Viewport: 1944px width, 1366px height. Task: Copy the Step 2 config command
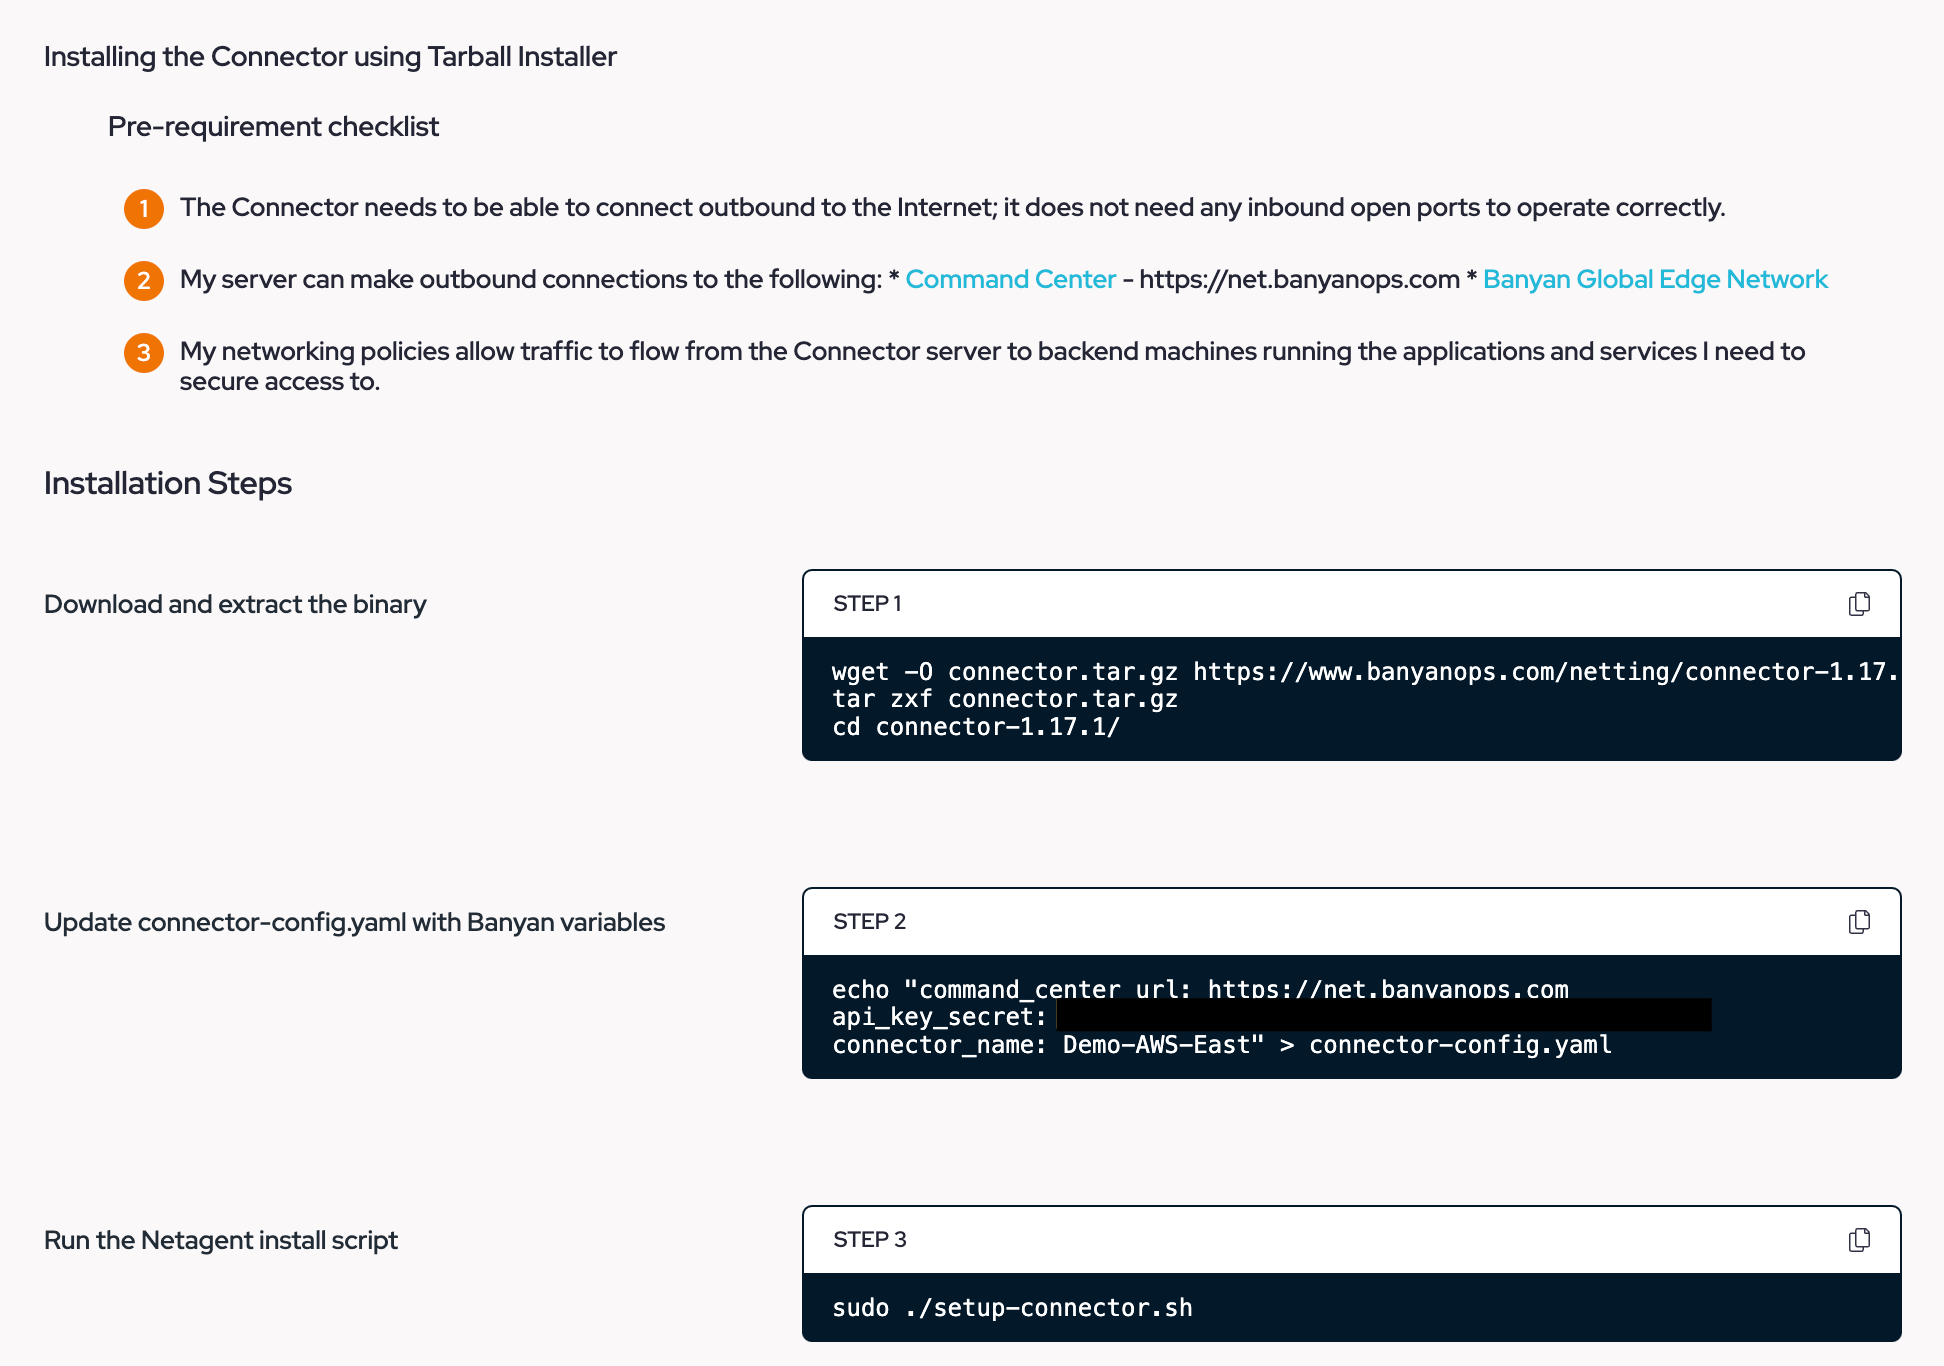1859,922
